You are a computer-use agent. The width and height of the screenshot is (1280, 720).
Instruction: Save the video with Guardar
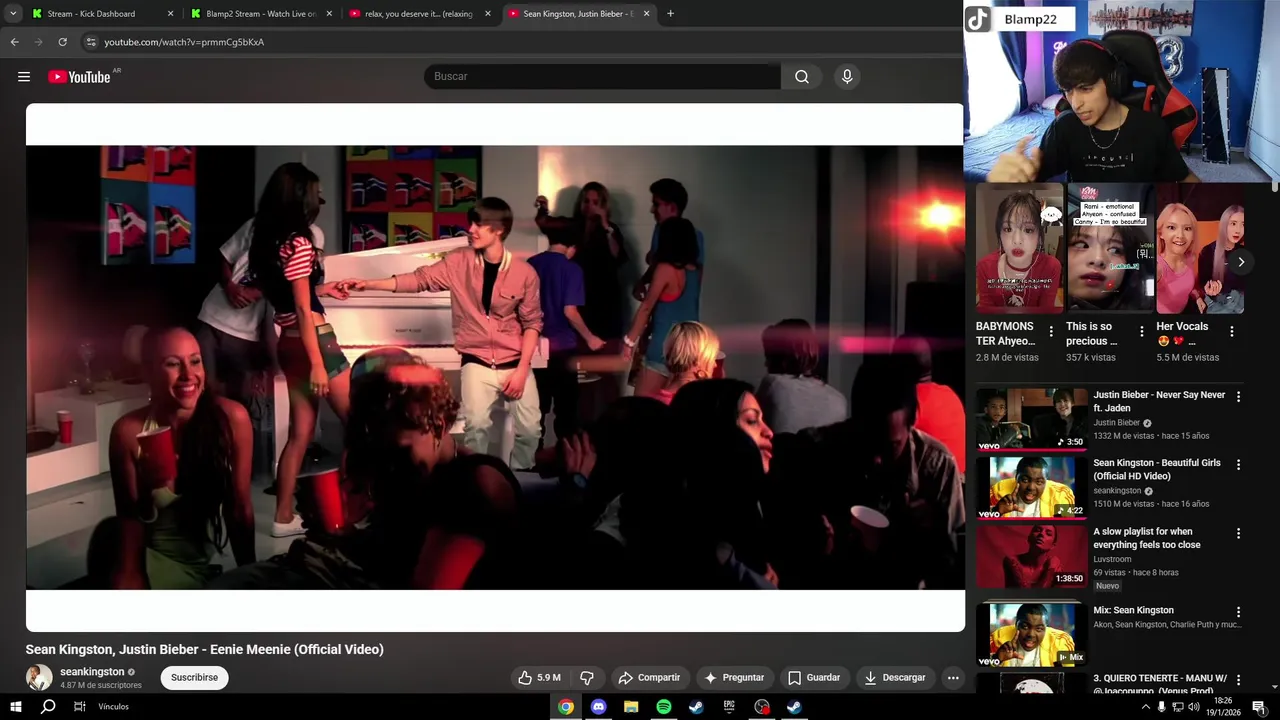[814, 678]
